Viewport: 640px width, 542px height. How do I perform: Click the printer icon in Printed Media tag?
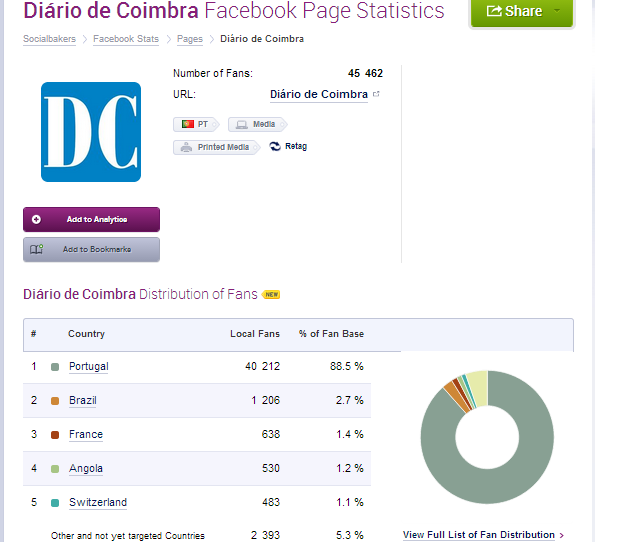[187, 147]
